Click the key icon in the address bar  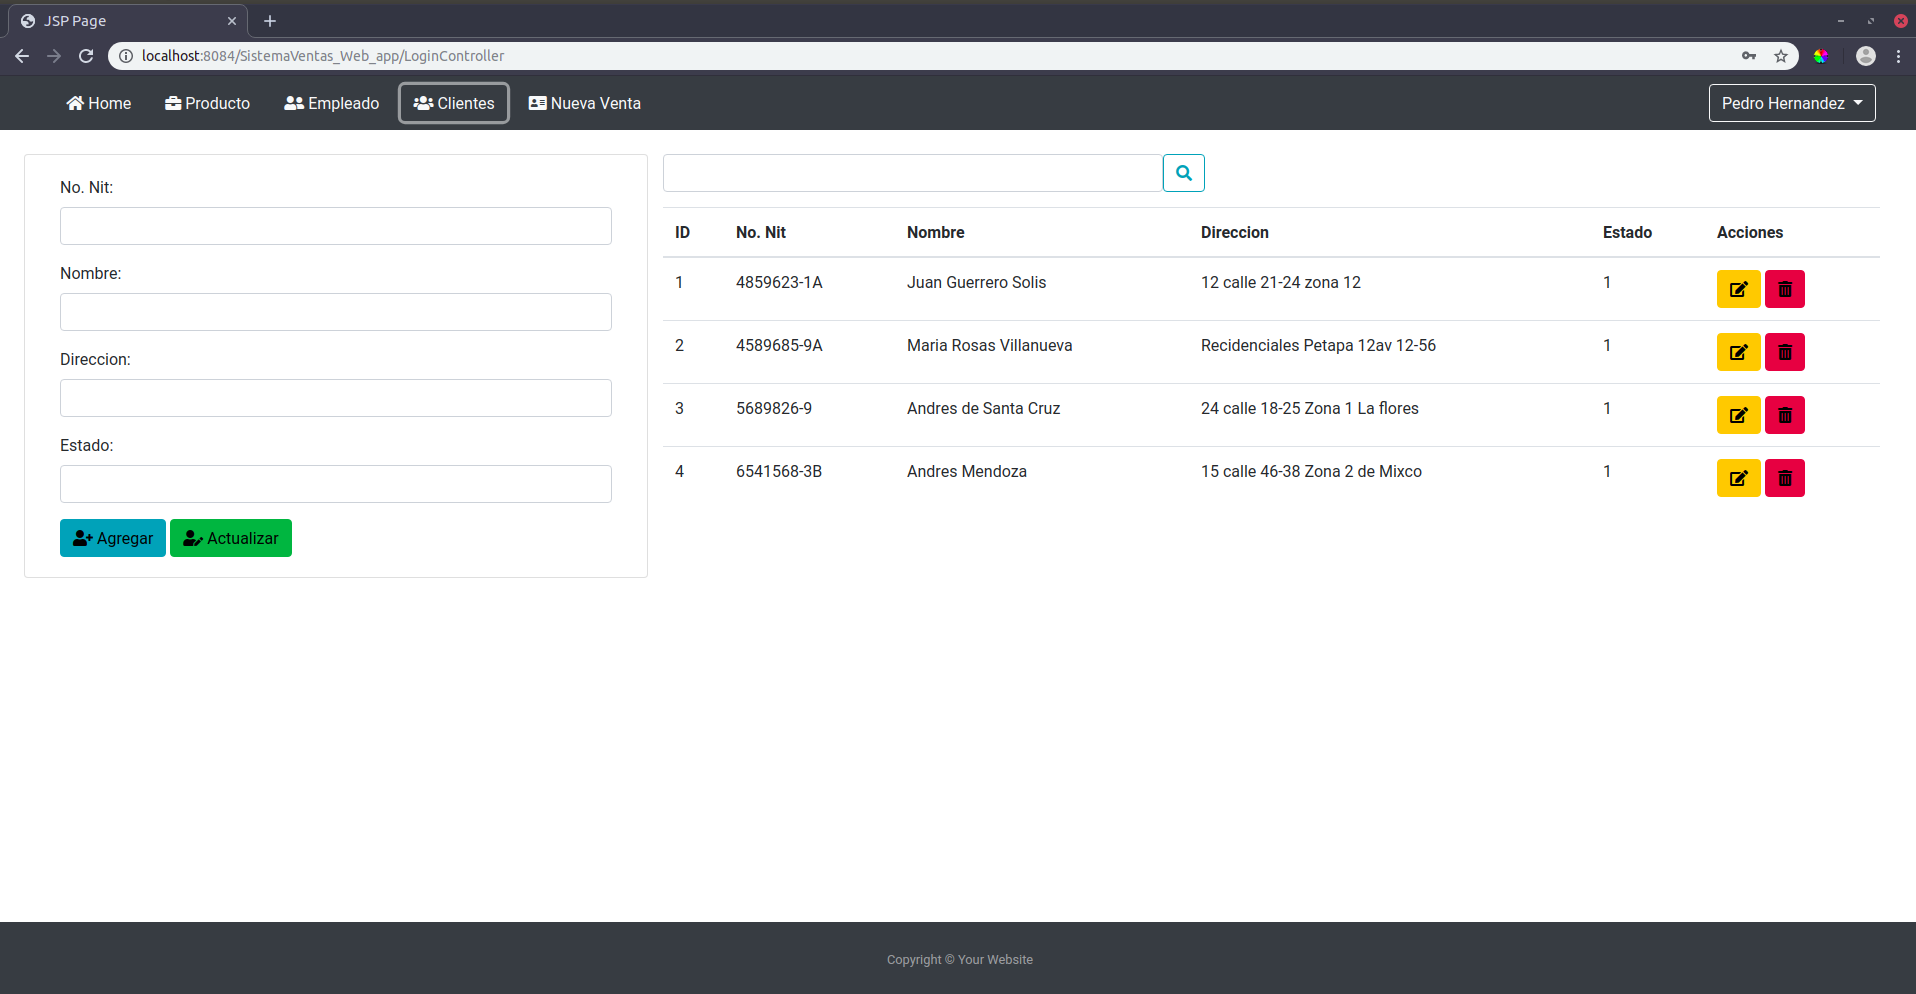coord(1750,56)
